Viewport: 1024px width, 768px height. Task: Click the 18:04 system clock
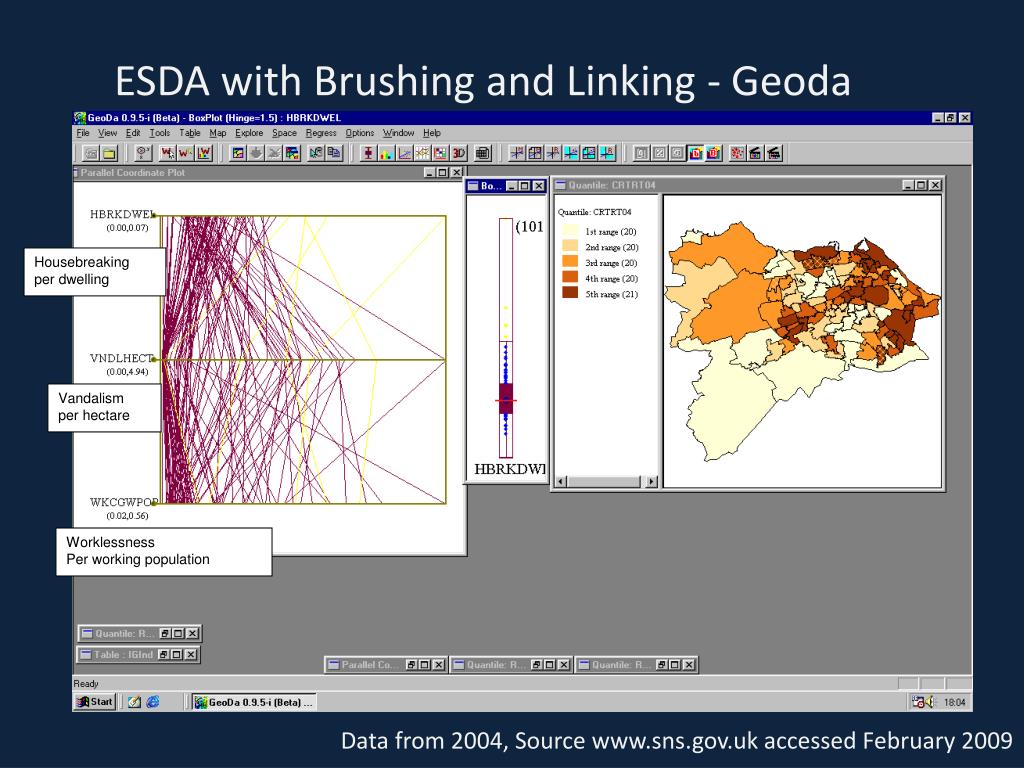[954, 703]
